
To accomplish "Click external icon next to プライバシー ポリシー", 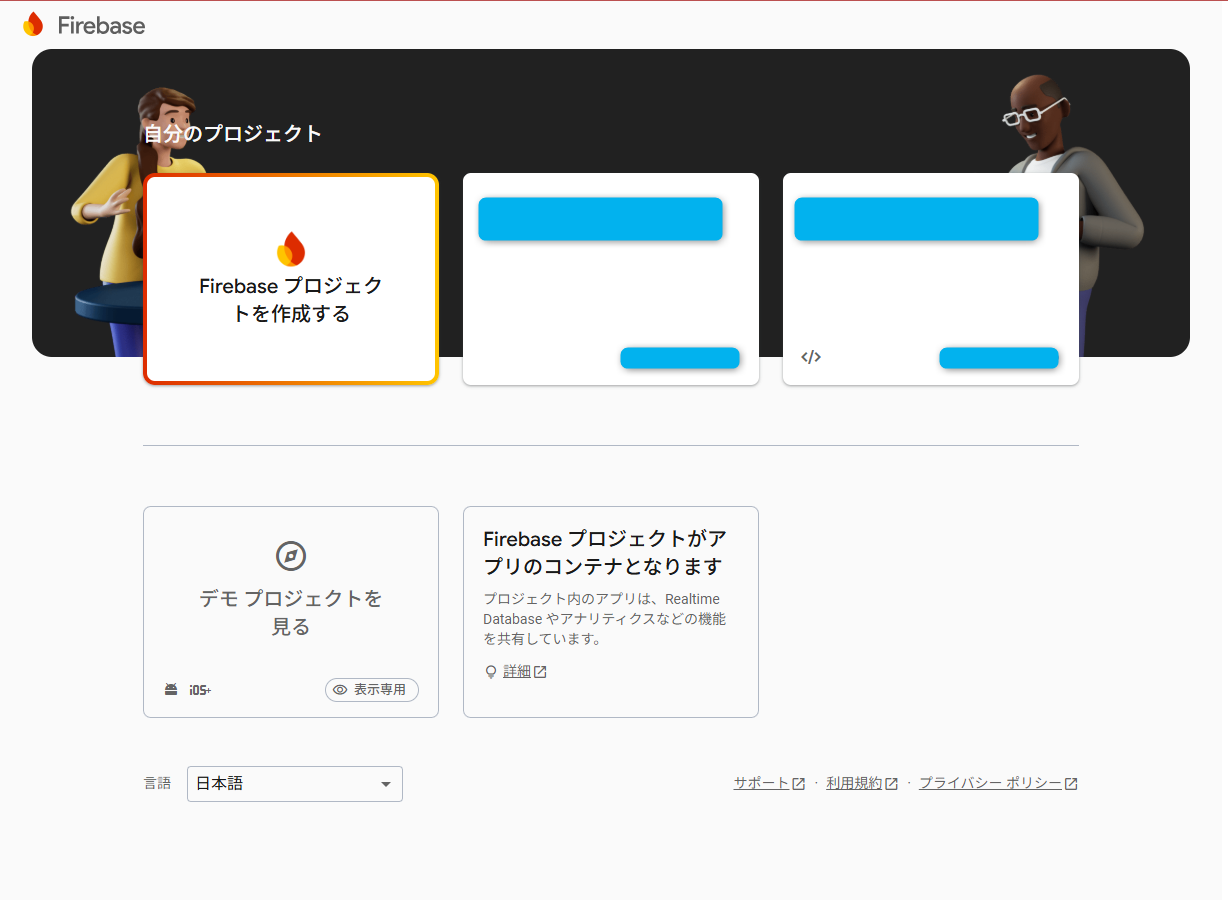I will (x=1071, y=784).
